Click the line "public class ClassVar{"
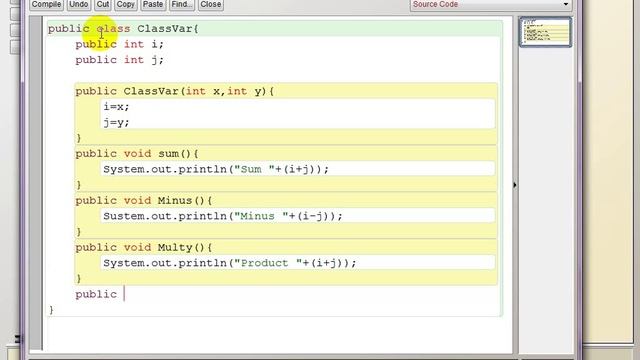The image size is (640, 360). click(x=123, y=29)
